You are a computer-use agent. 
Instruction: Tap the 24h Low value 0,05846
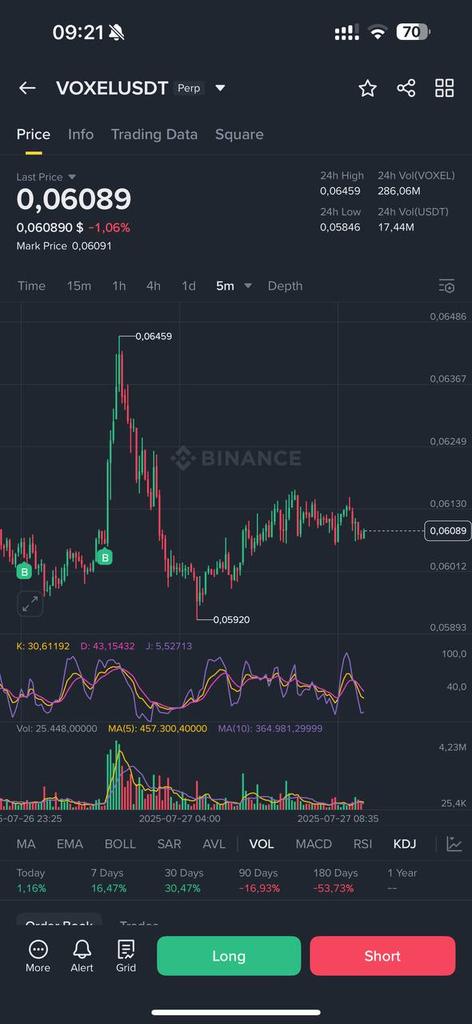point(340,227)
